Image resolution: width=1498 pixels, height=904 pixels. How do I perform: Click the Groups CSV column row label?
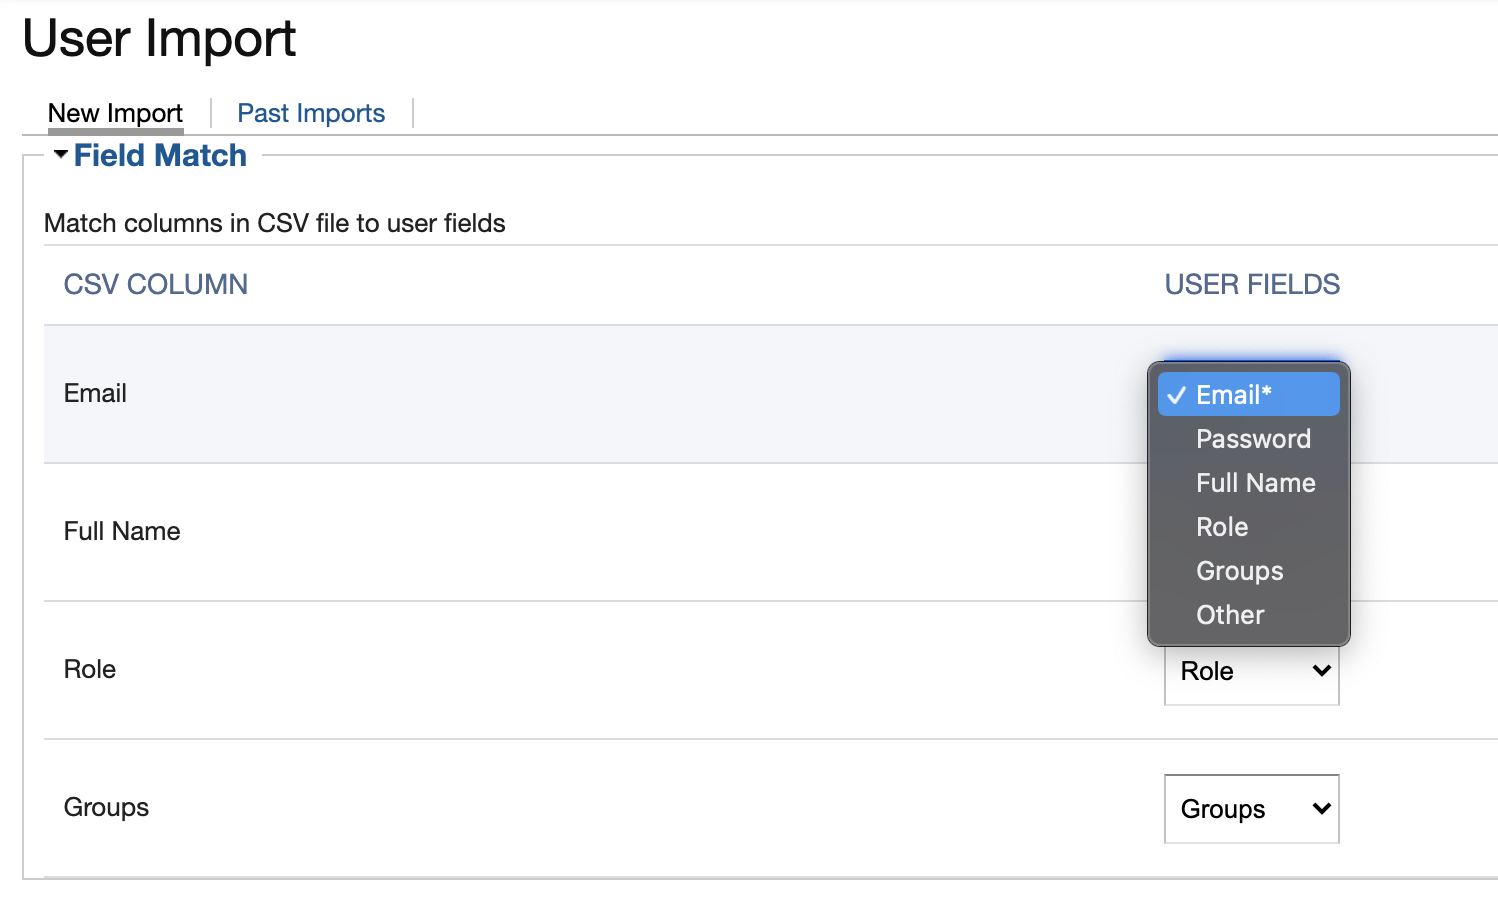tap(106, 808)
